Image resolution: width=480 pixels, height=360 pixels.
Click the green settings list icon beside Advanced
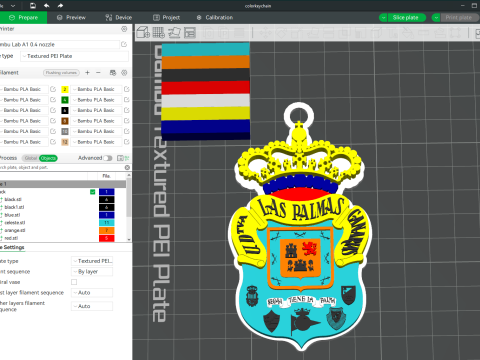point(127,158)
